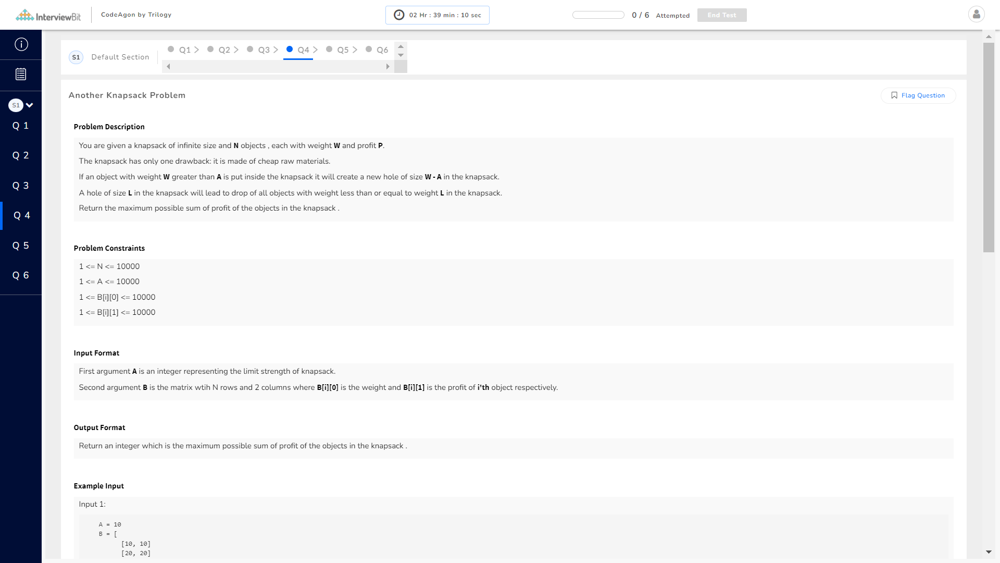The width and height of the screenshot is (1000, 563).
Task: Open the info icon in sidebar
Action: tap(21, 44)
